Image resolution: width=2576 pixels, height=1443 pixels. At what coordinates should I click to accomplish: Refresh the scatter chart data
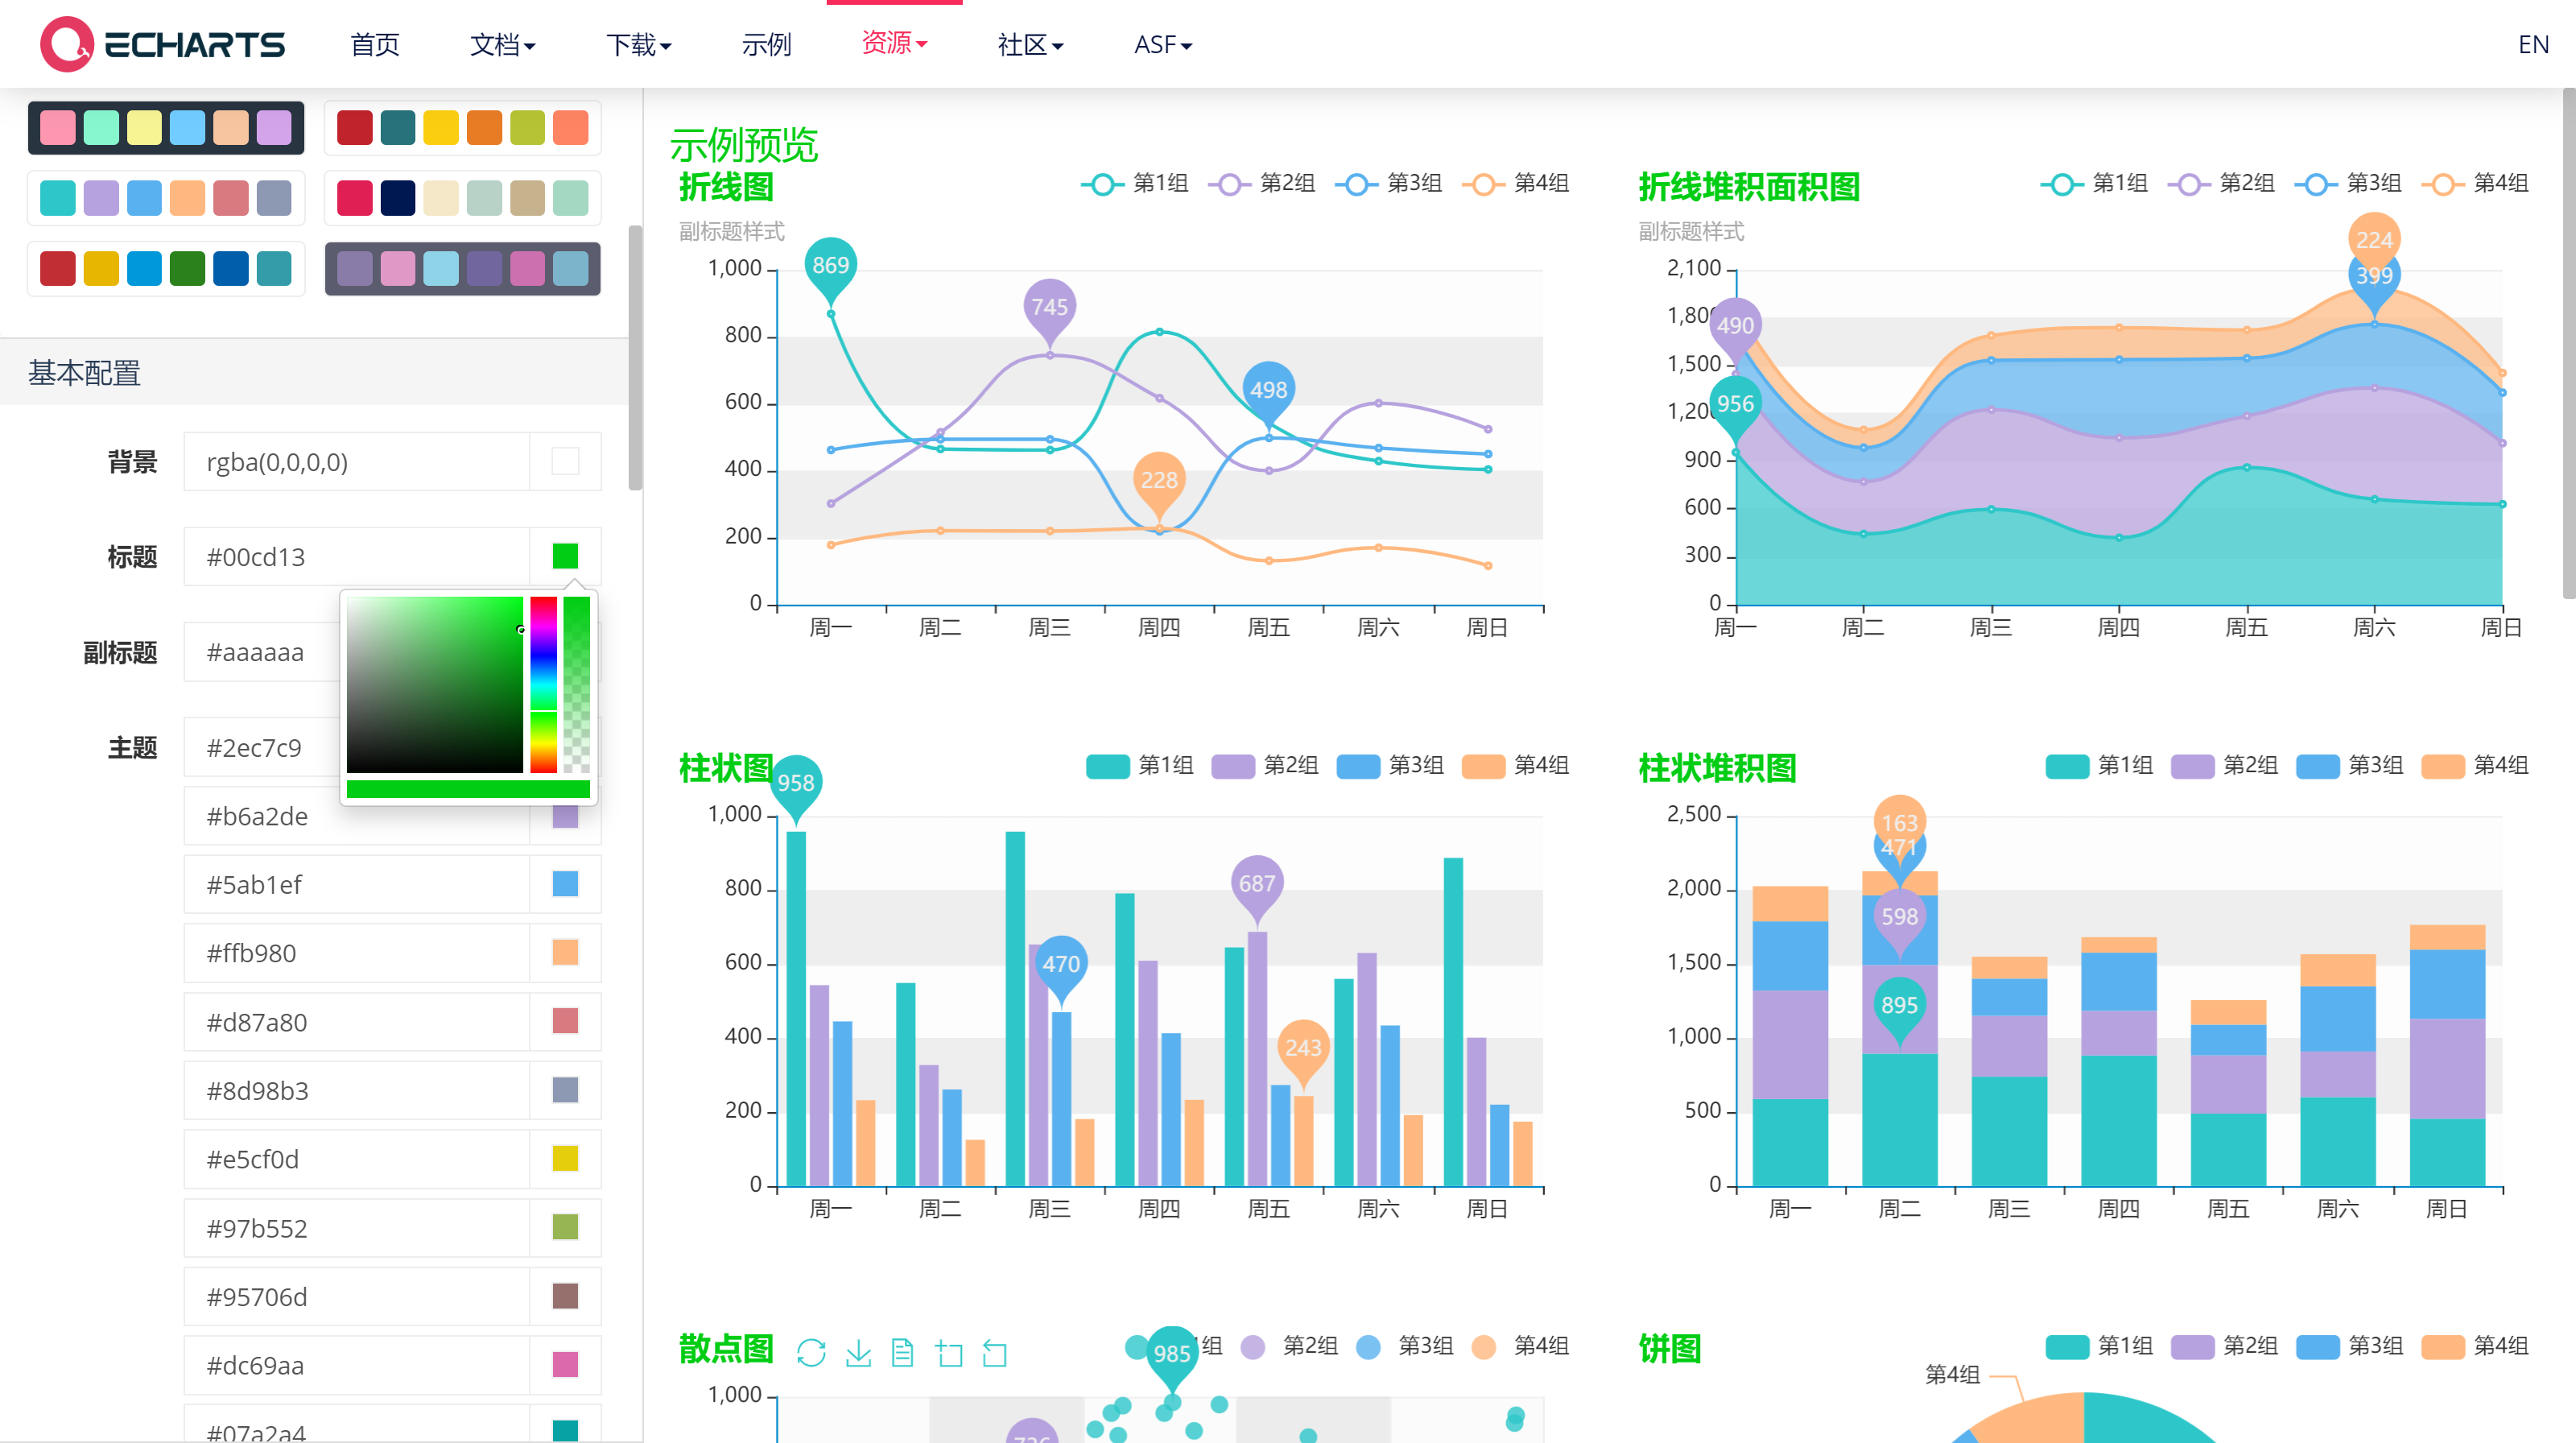tap(811, 1352)
